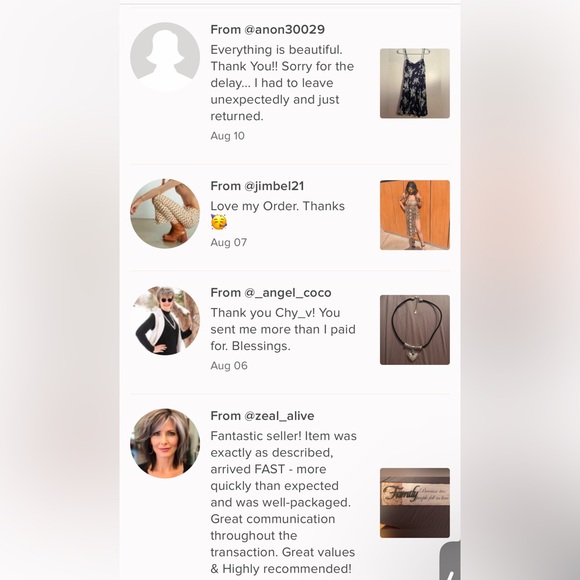Select the 'Fantastic seller' review text
This screenshot has height=580, width=580.
[x=283, y=502]
